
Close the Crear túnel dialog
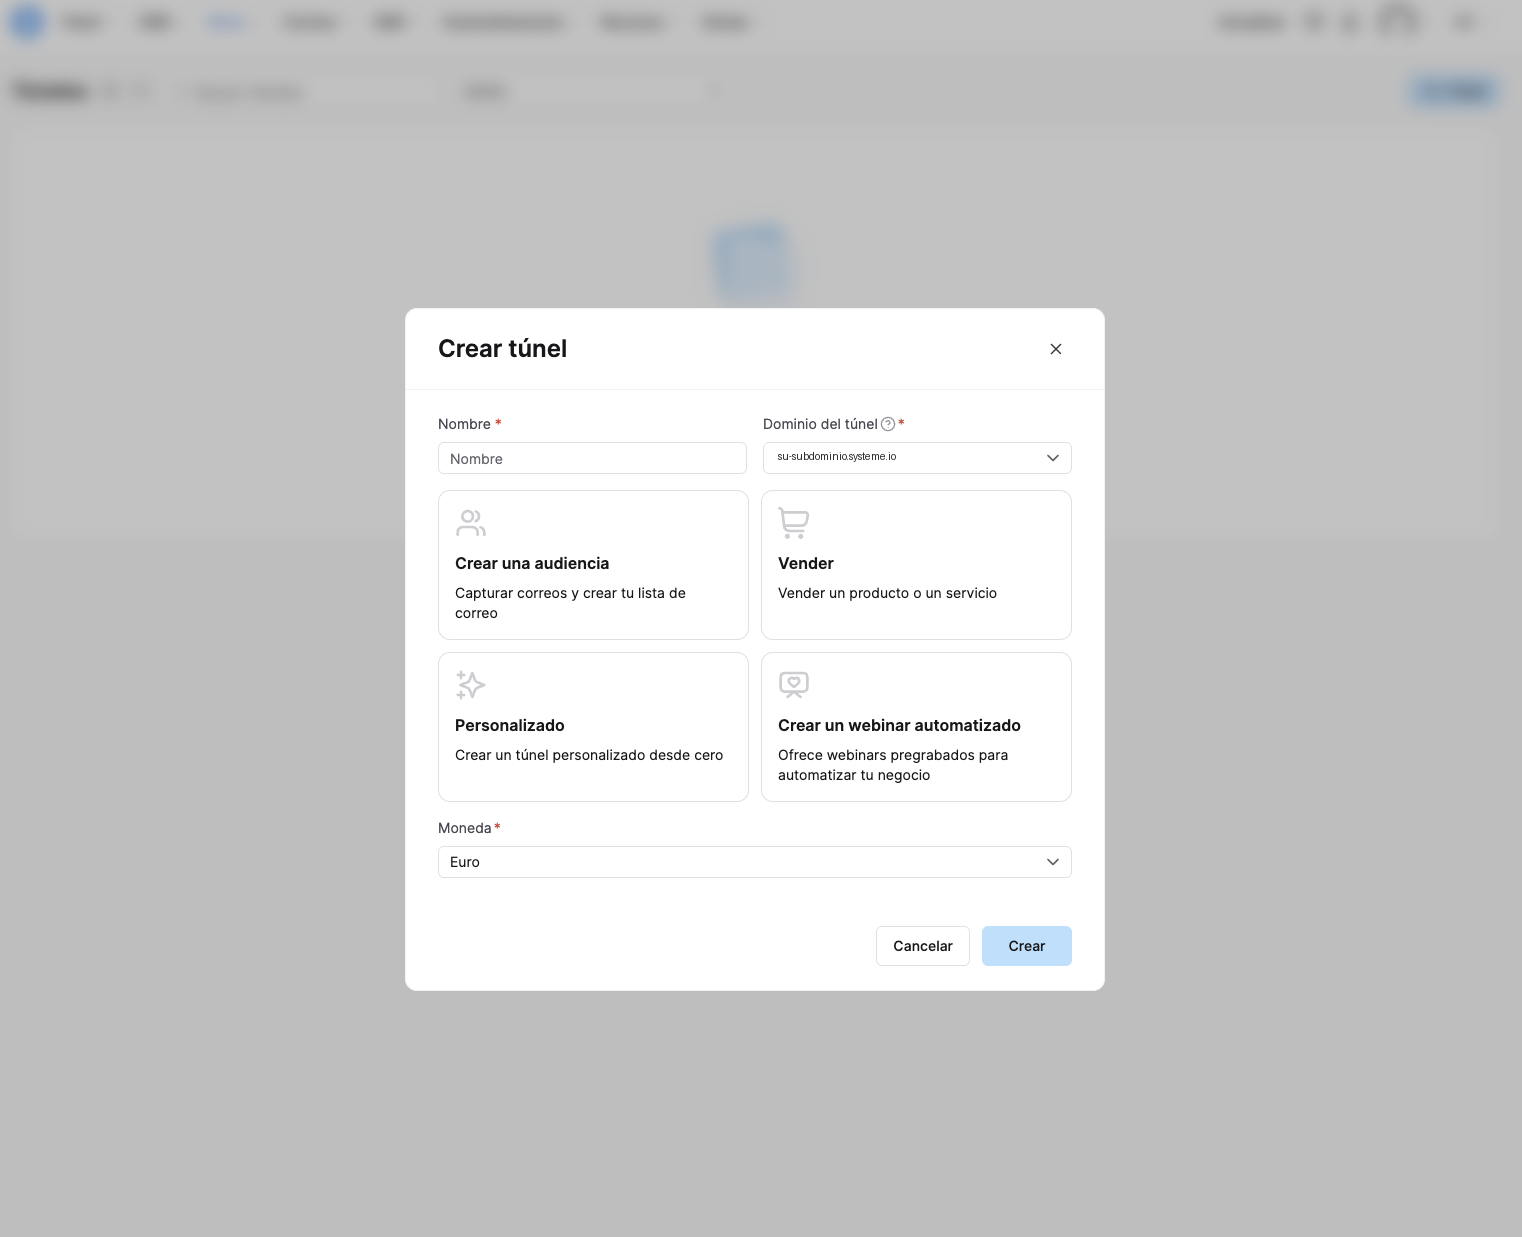[x=1055, y=349]
